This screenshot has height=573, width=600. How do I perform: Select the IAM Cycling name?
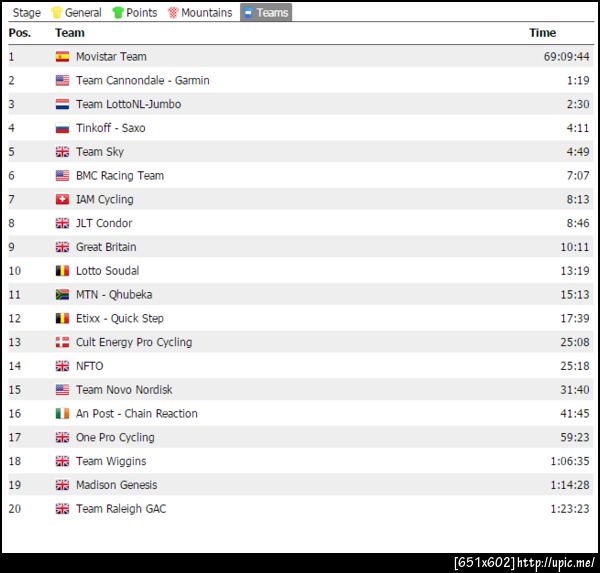[105, 200]
